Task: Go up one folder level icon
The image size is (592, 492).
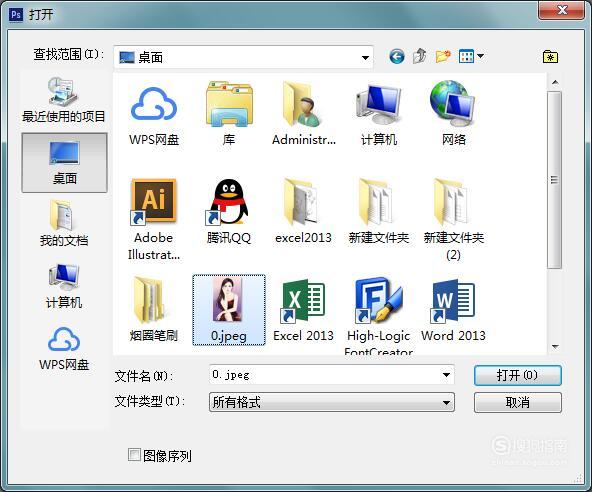Action: [x=419, y=57]
